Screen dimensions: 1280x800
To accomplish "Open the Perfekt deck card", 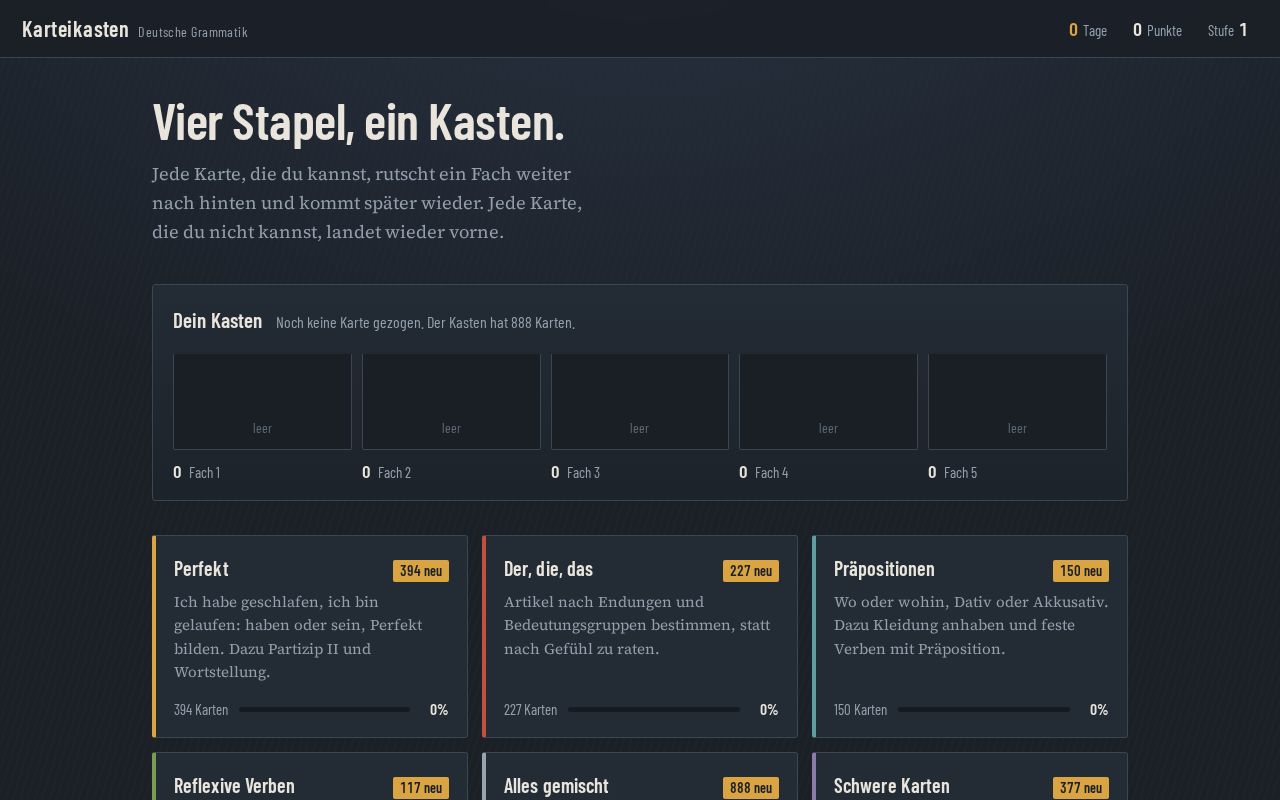I will (310, 637).
